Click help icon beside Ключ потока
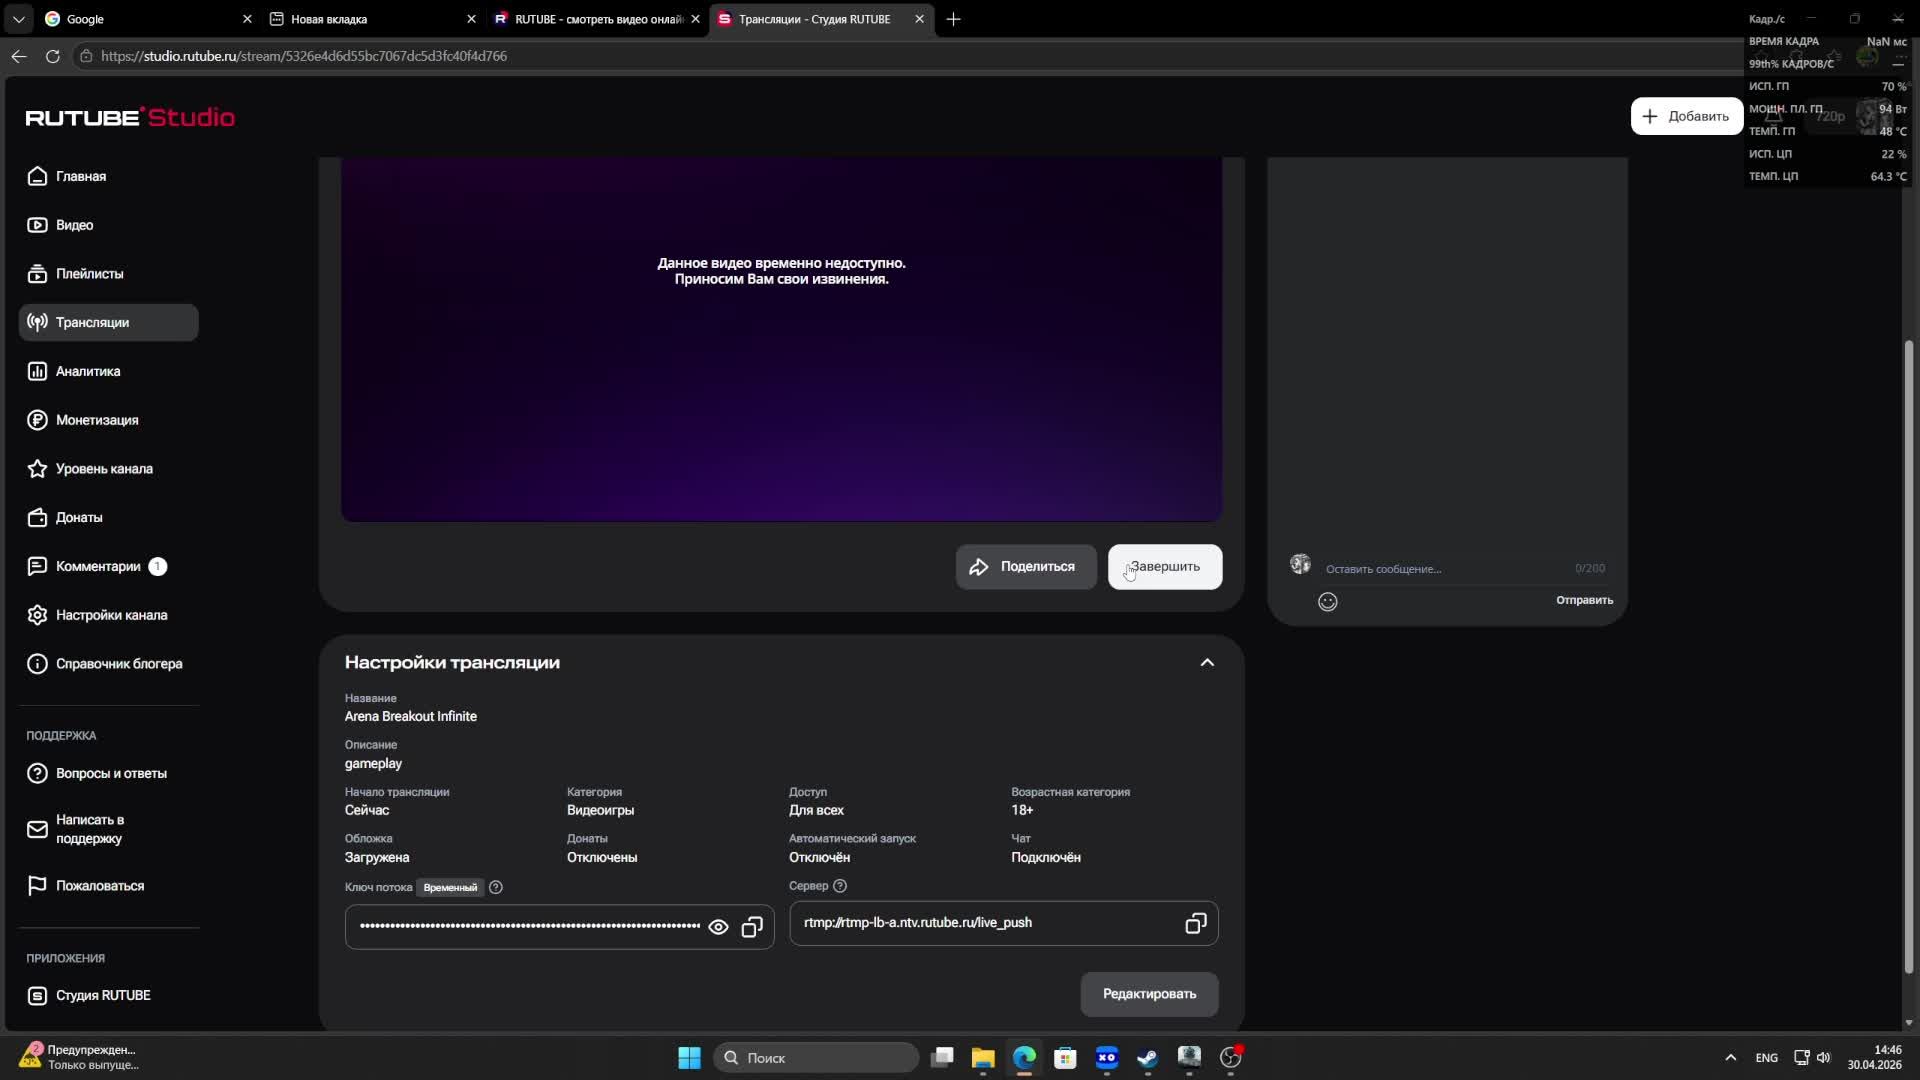 tap(496, 887)
